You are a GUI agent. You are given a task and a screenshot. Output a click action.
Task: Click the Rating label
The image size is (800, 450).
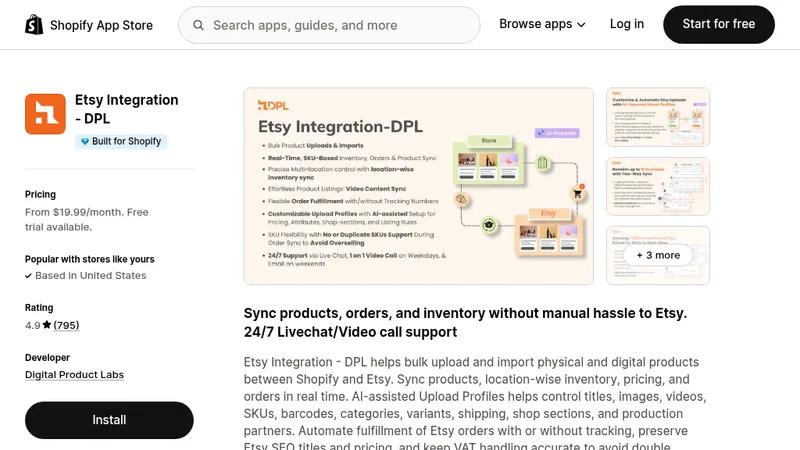(x=39, y=308)
